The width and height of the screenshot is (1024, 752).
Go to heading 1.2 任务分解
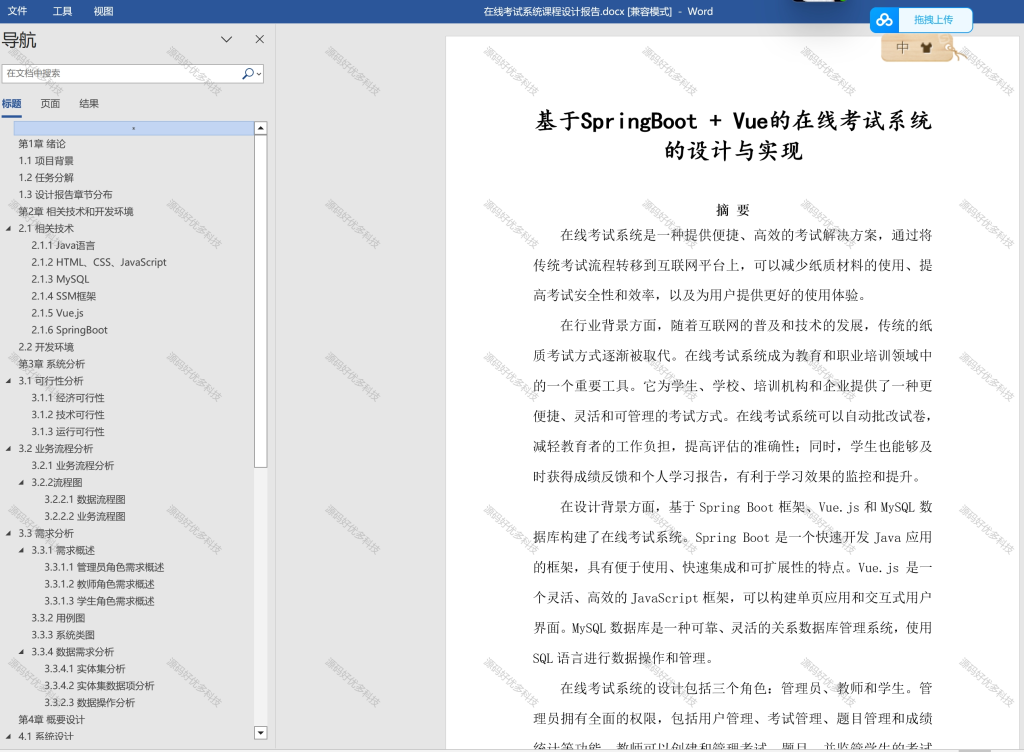click(46, 178)
